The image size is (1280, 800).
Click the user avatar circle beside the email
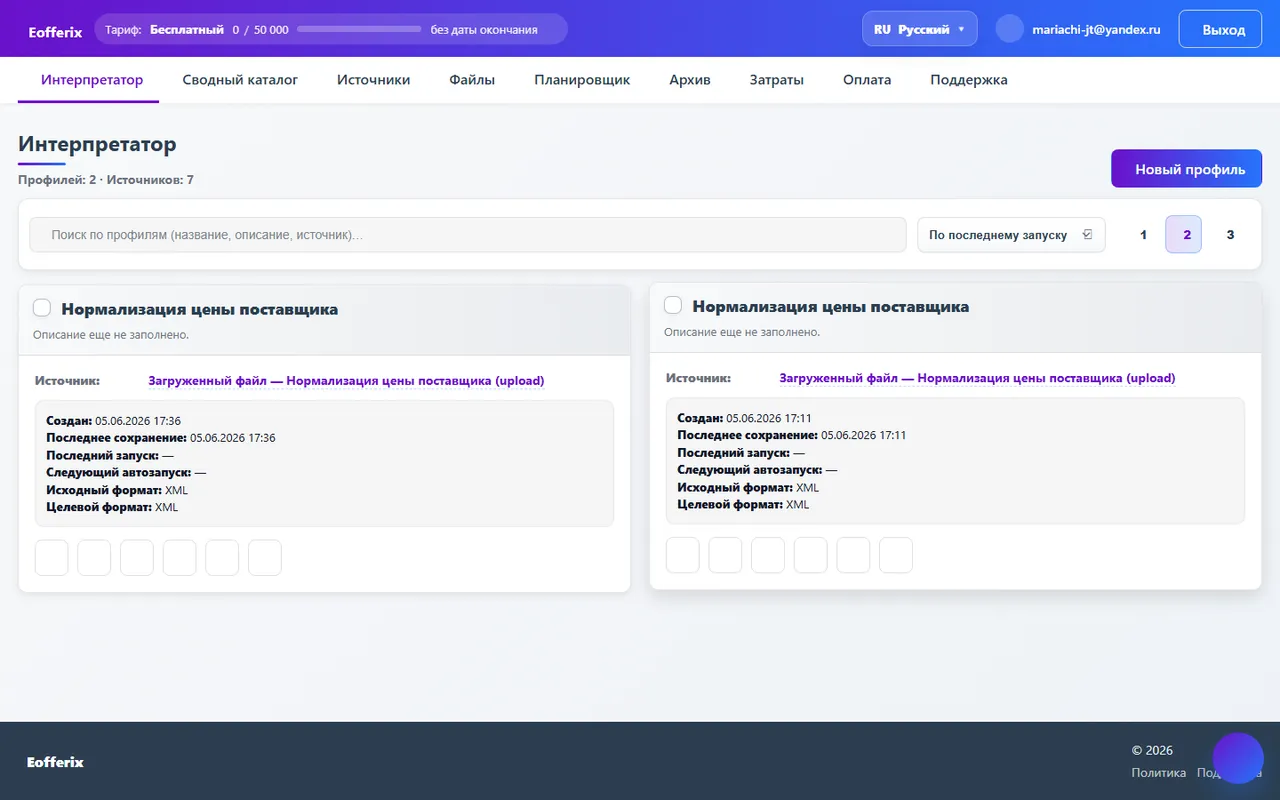(1010, 29)
